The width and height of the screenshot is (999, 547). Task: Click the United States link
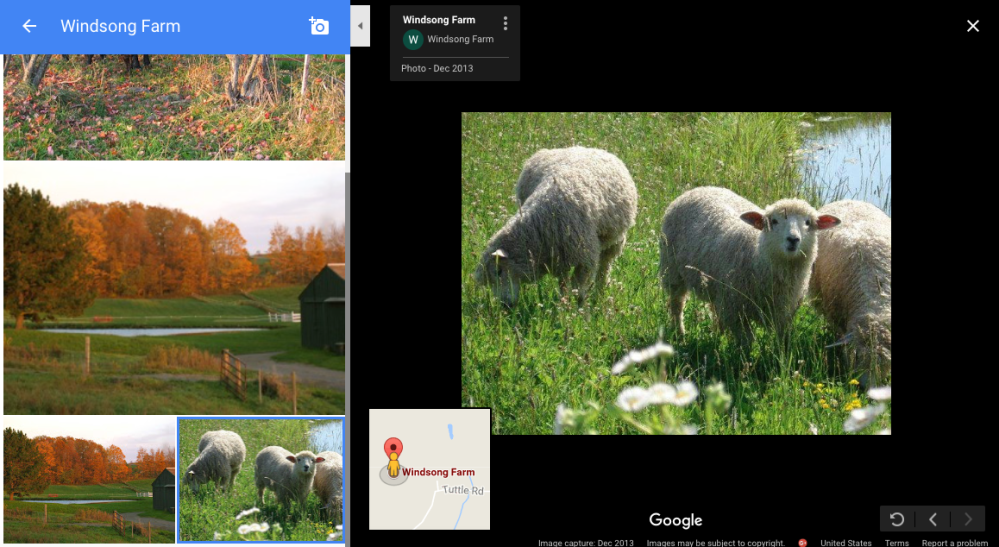[x=845, y=543]
